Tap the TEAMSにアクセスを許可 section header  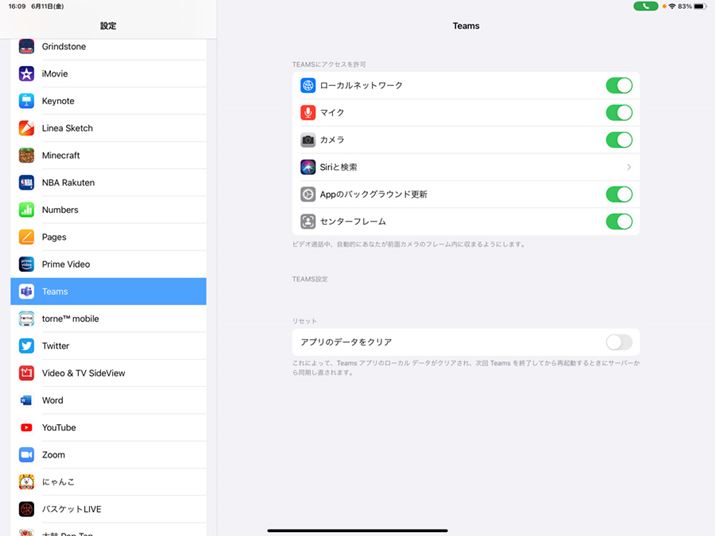[329, 64]
